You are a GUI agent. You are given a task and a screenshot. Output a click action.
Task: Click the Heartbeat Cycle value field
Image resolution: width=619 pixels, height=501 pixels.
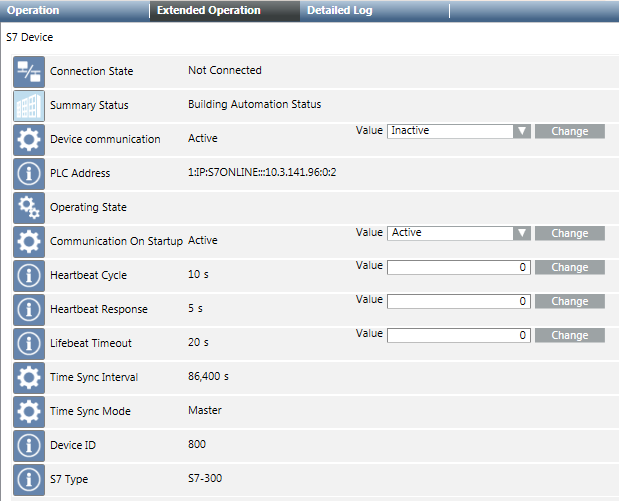459,267
